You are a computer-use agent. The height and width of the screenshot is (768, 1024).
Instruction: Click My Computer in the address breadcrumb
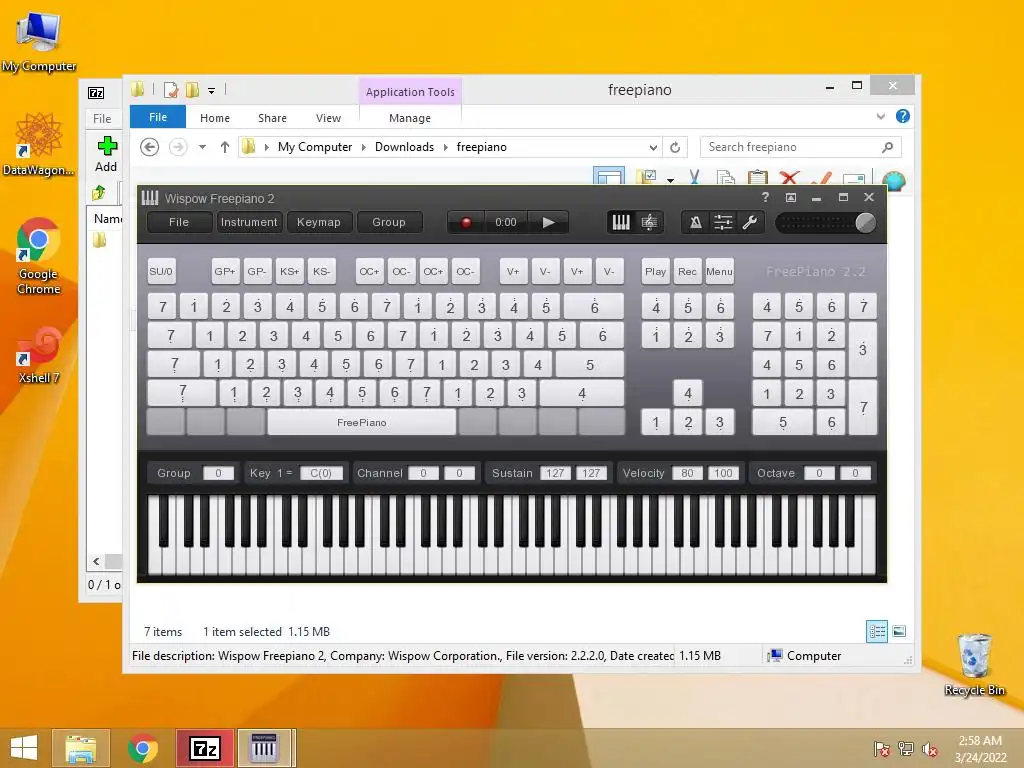(315, 147)
